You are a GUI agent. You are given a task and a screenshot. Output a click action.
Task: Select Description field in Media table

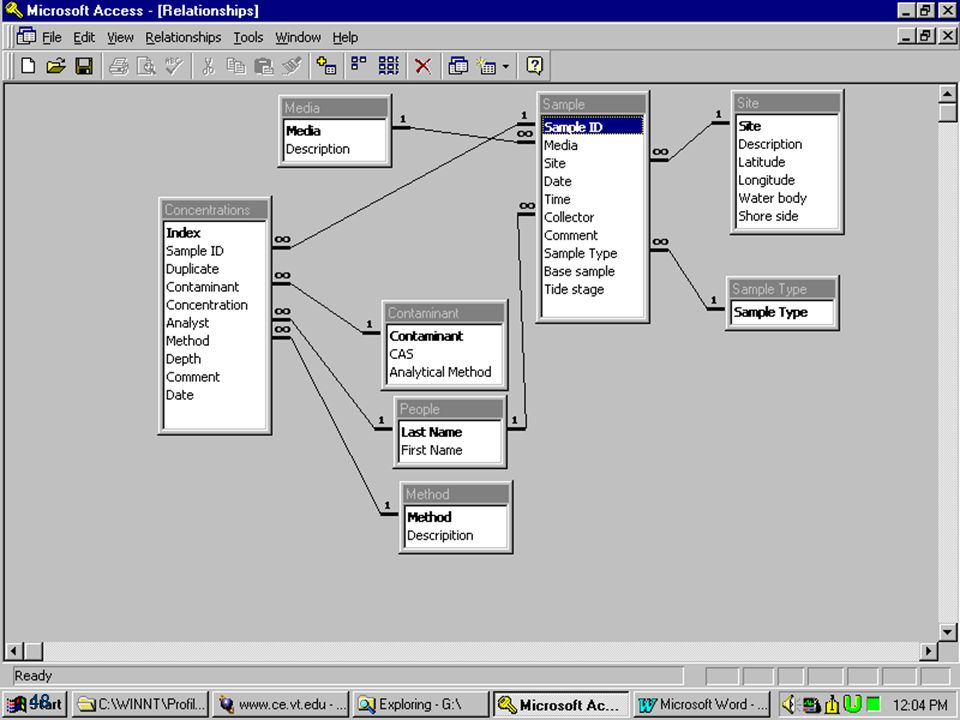pyautogui.click(x=335, y=149)
